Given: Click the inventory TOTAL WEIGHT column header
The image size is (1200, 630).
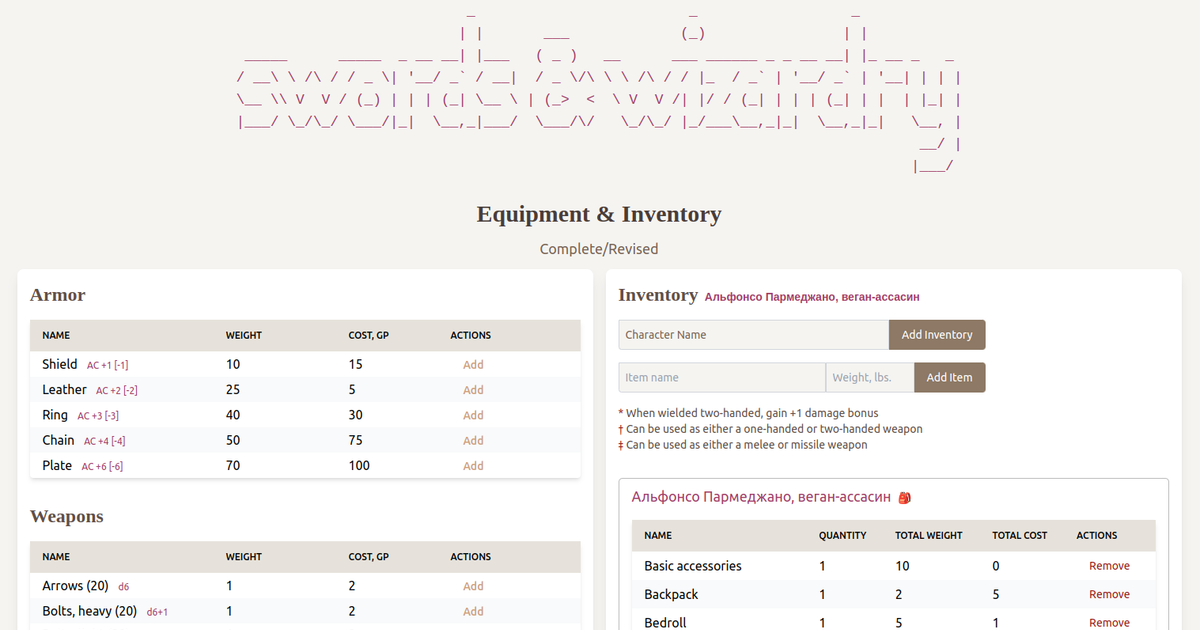Looking at the screenshot, I should pos(929,536).
